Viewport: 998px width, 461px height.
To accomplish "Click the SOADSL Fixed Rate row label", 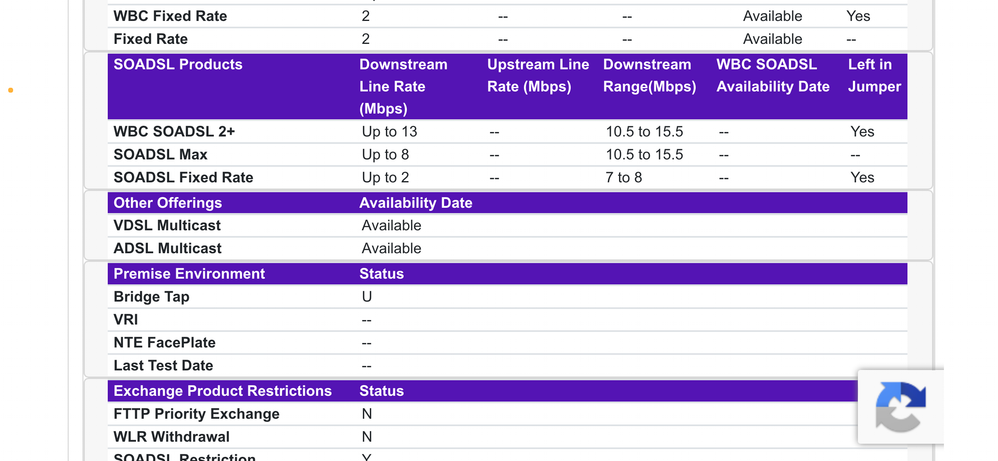I will coord(183,178).
